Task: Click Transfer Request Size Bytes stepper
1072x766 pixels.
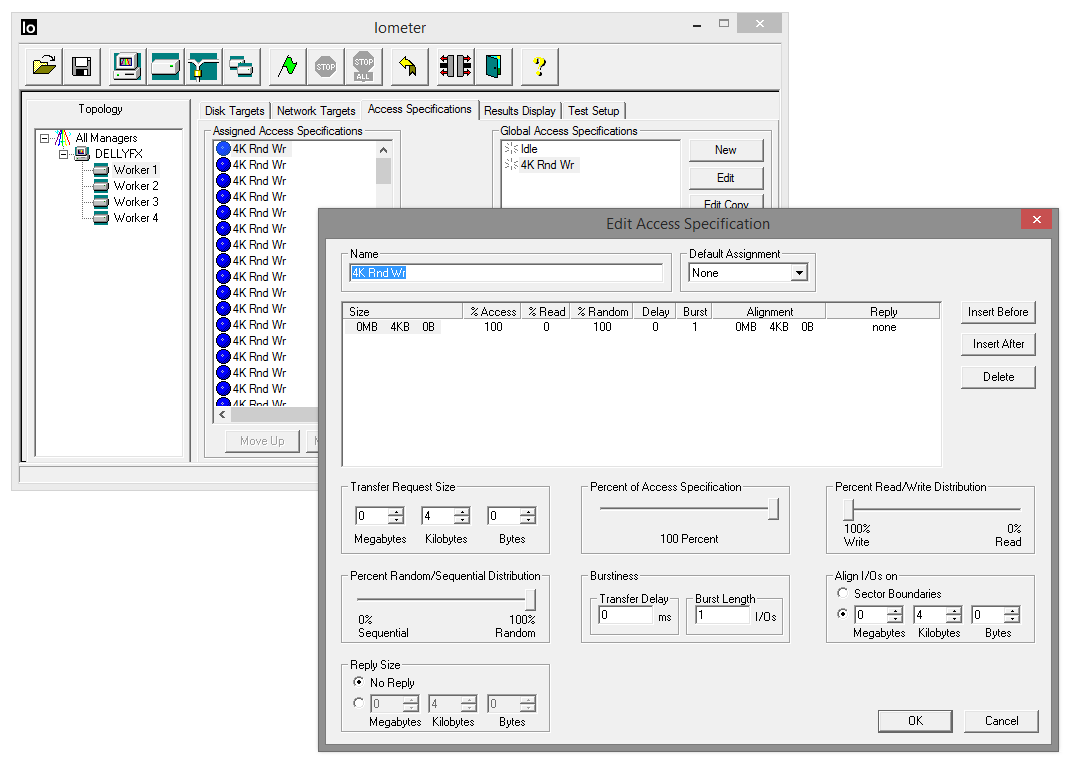Action: click(x=528, y=516)
